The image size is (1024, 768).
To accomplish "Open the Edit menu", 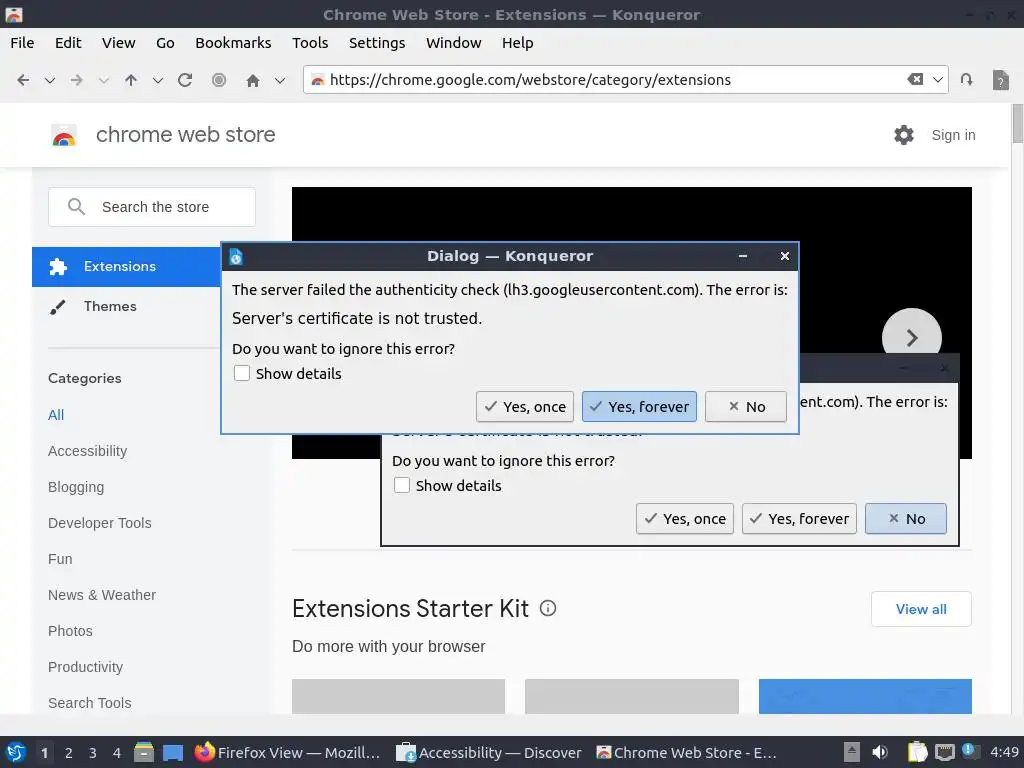I will tap(68, 43).
